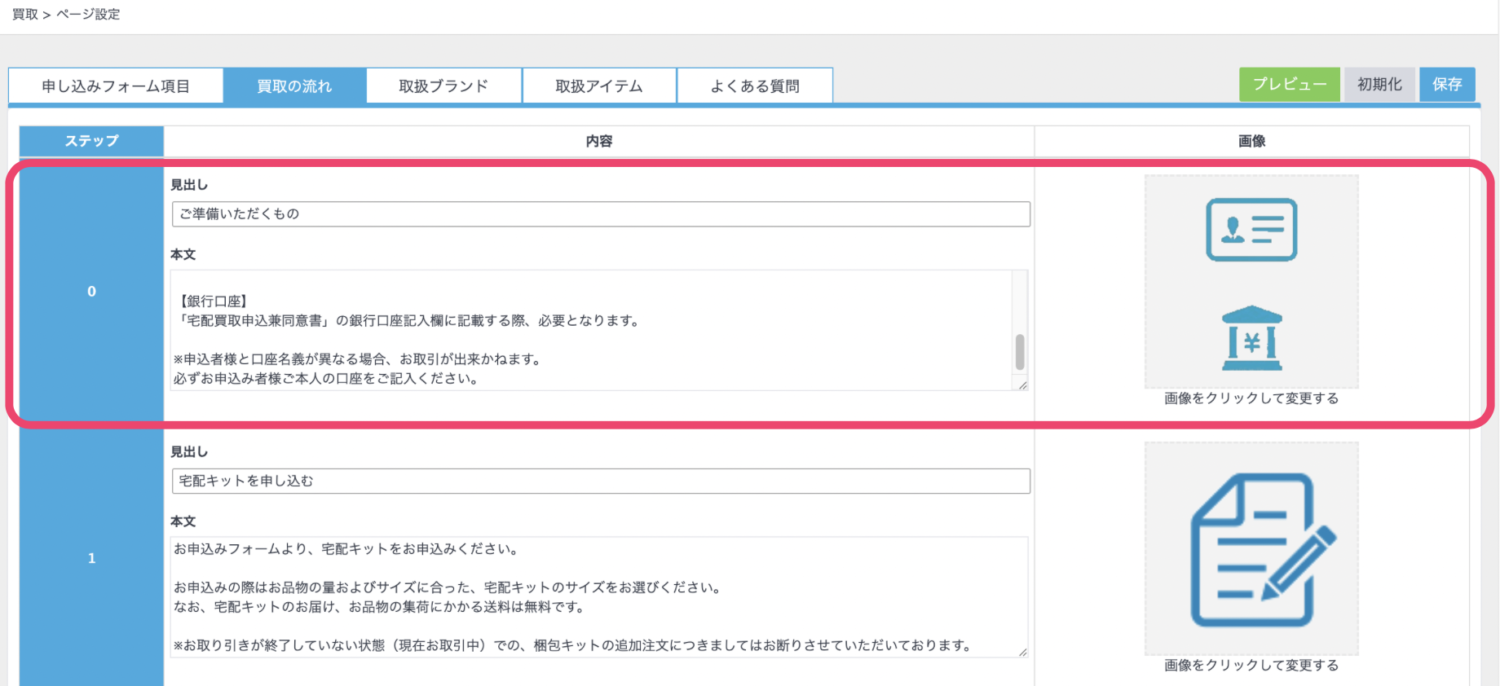Click the resize grip of step 1 body textarea
The width and height of the screenshot is (1500, 686).
tap(1021, 651)
